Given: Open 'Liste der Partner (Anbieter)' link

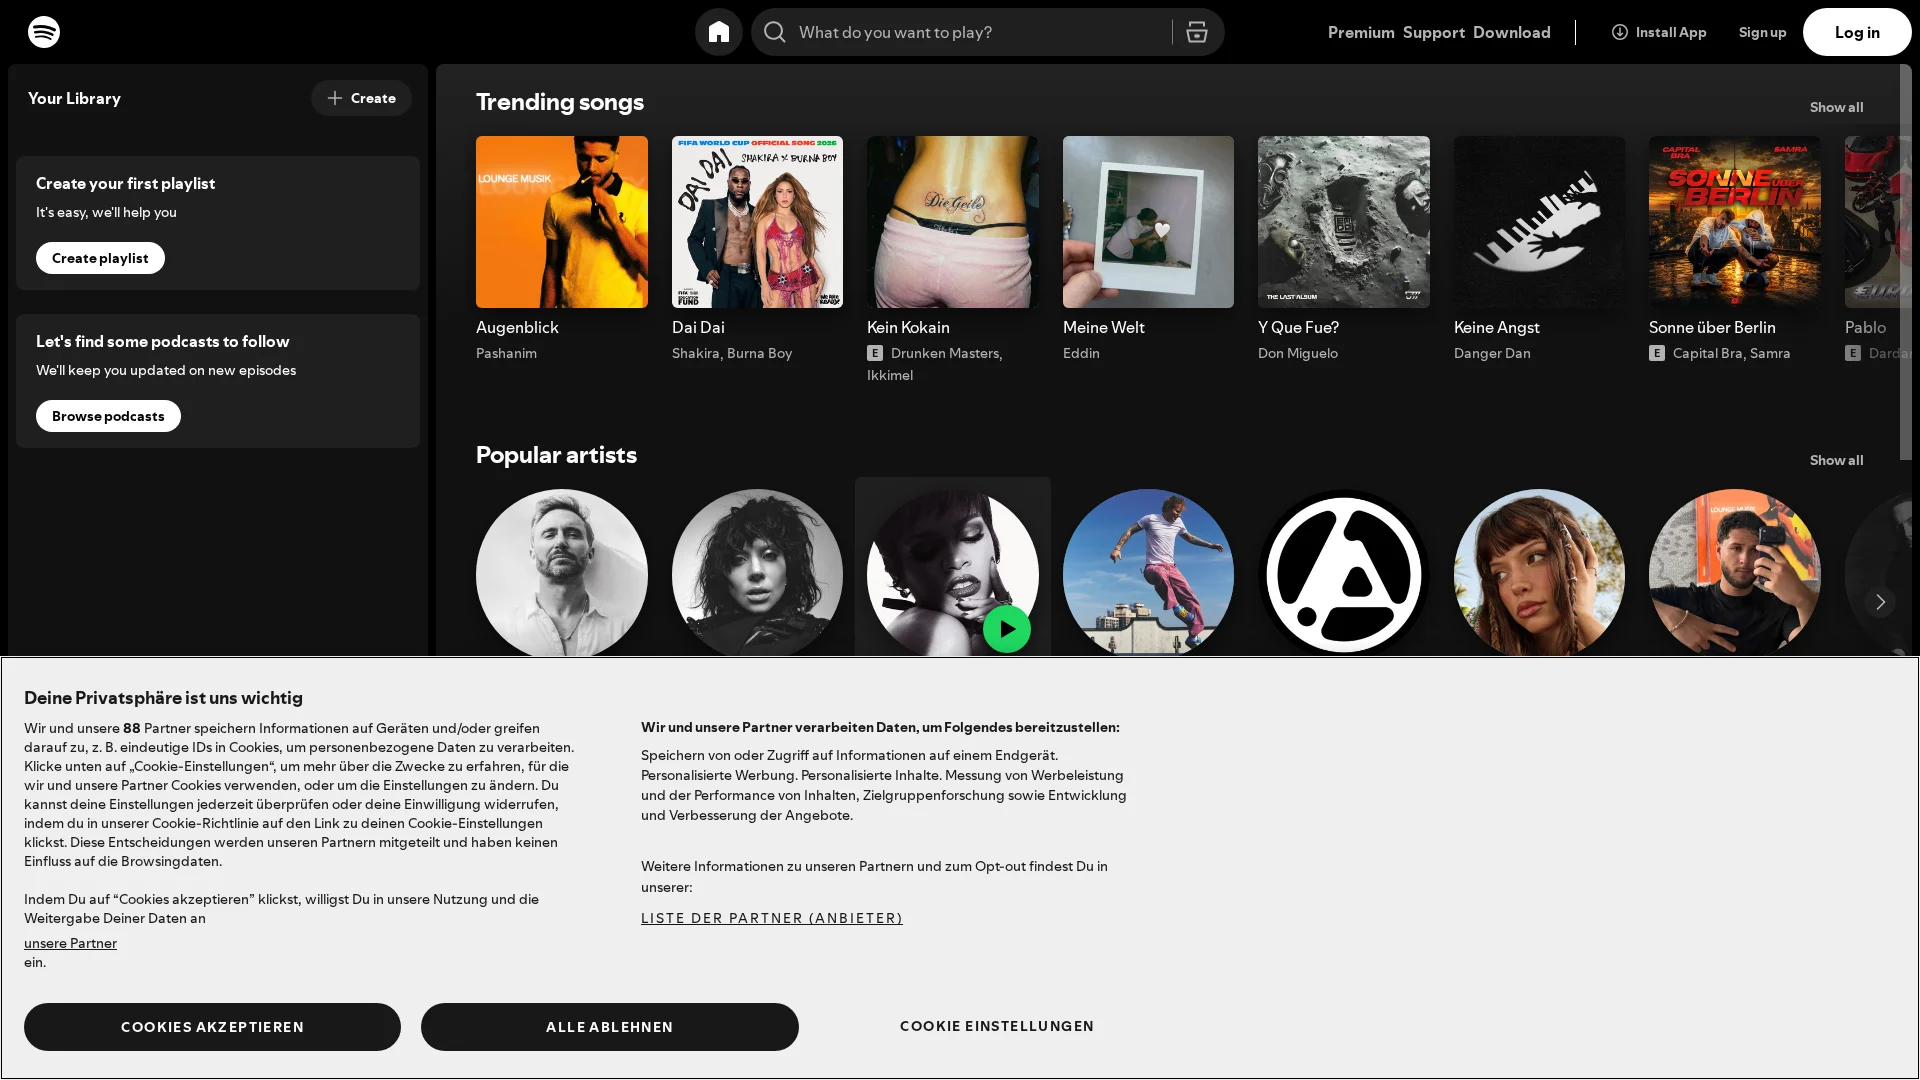Looking at the screenshot, I should (772, 918).
